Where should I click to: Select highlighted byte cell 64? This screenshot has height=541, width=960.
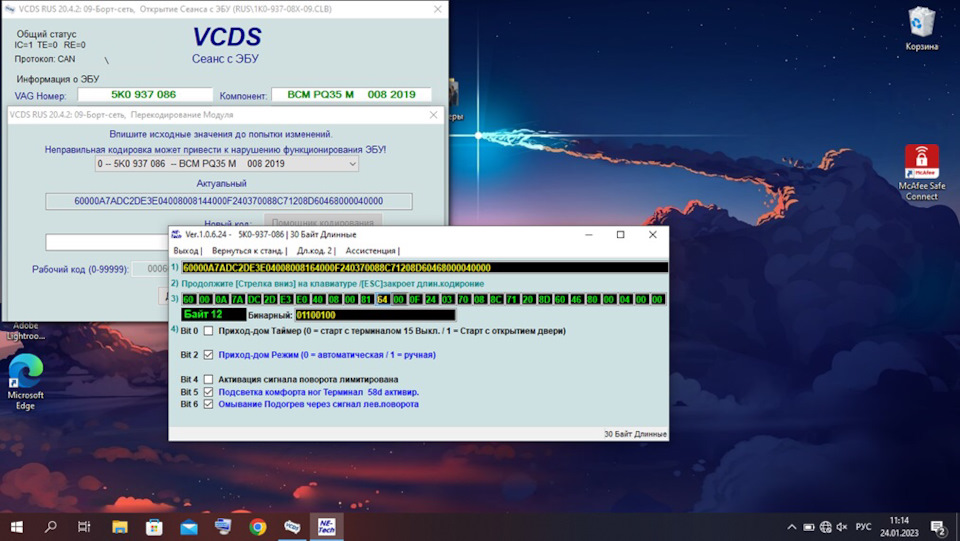tap(383, 299)
